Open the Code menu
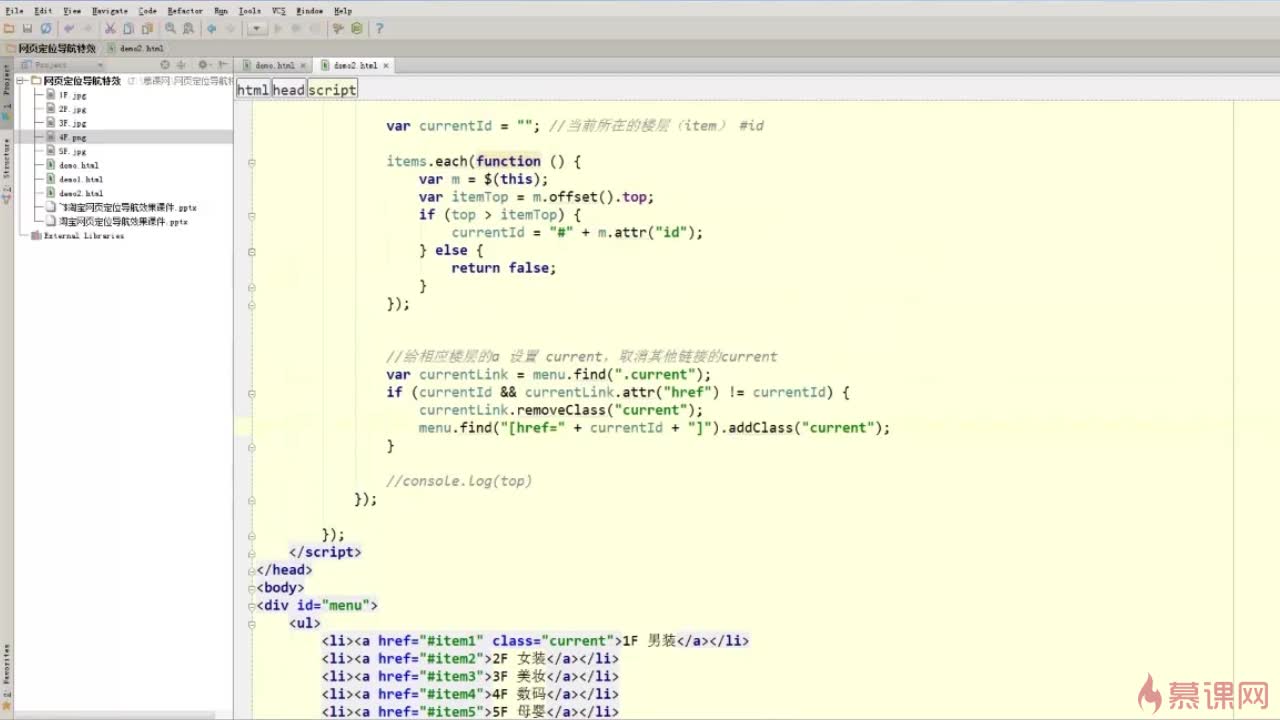1280x720 pixels. [x=148, y=10]
